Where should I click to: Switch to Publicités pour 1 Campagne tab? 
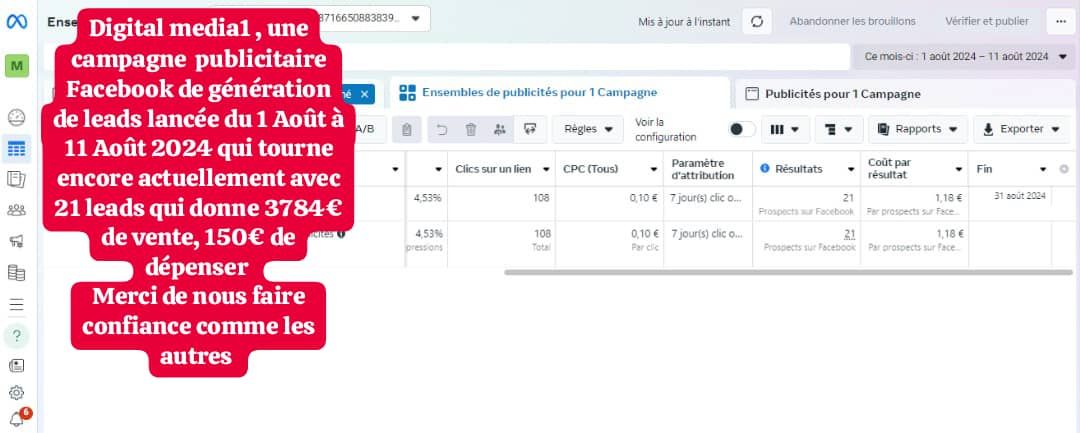pos(905,94)
